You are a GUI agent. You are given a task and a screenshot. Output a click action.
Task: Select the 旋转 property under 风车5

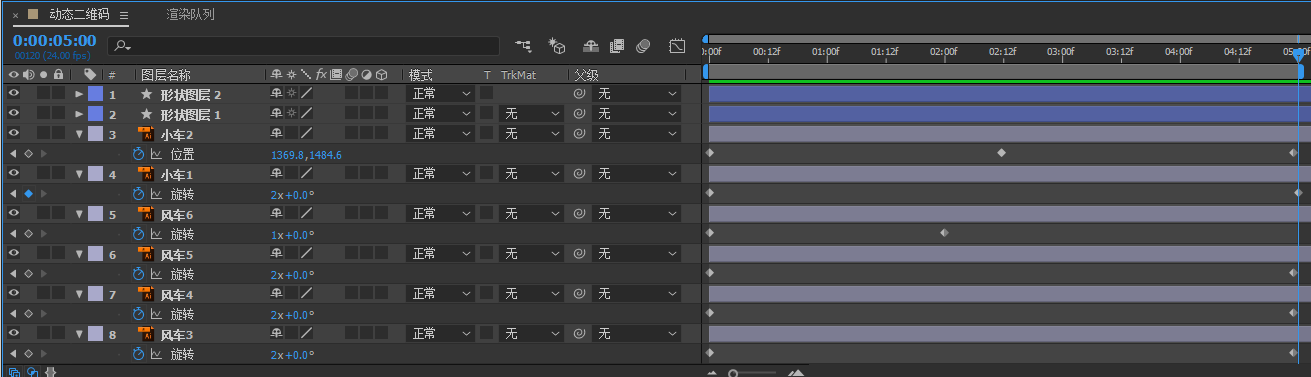(x=182, y=274)
